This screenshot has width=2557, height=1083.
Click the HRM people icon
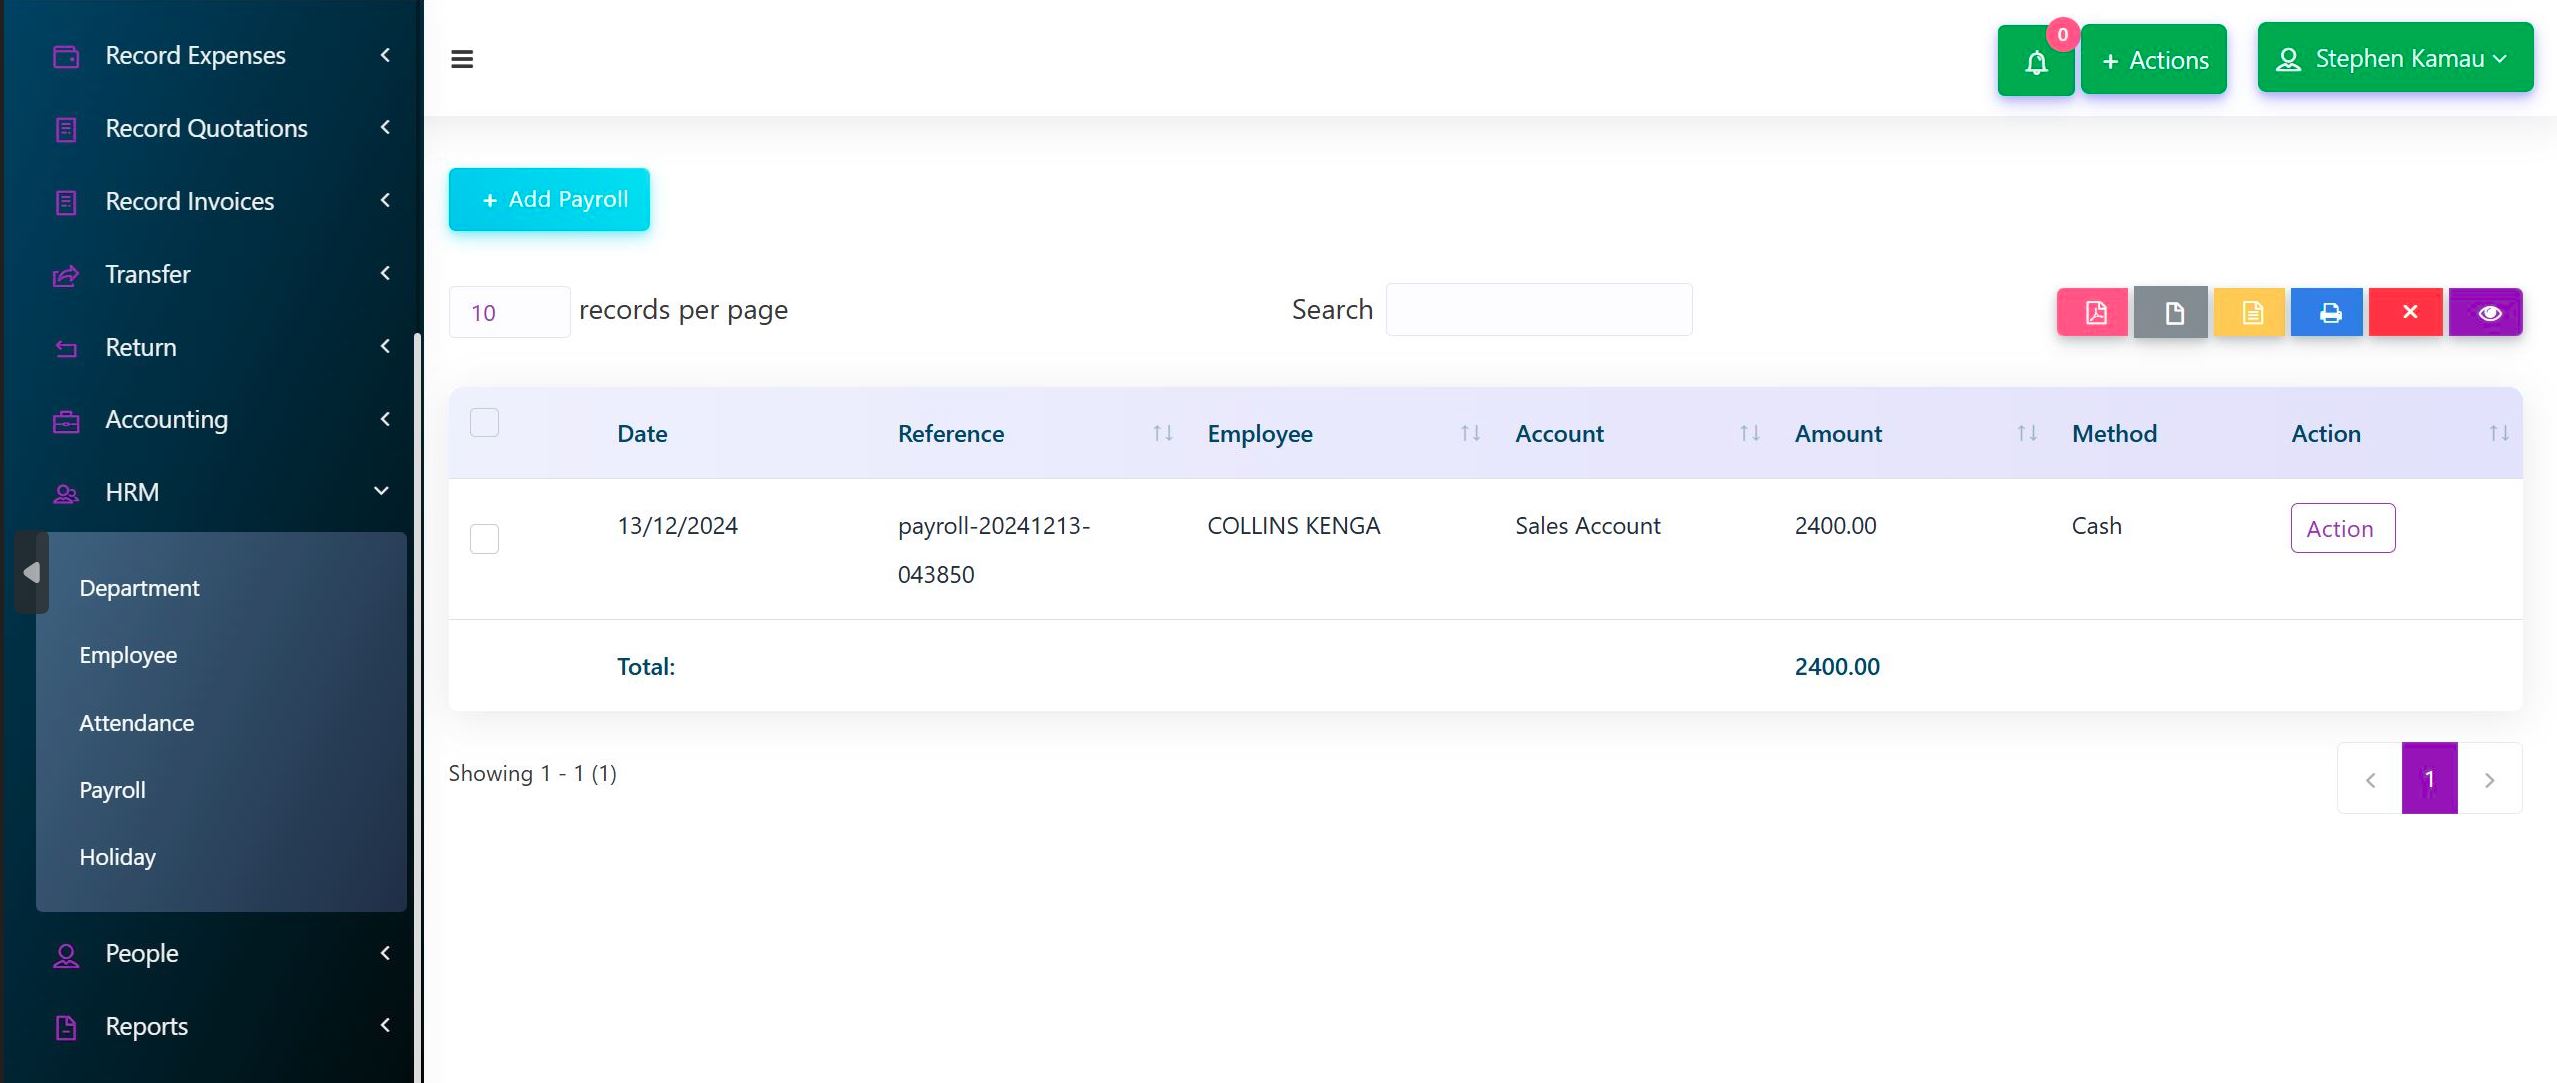[x=66, y=493]
